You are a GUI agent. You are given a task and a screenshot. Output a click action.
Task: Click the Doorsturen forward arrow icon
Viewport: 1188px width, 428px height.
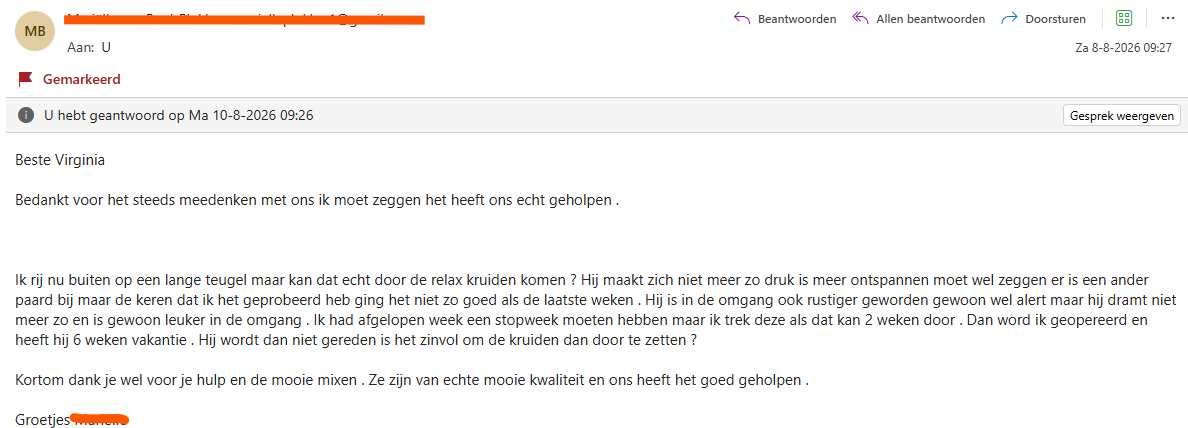(1009, 18)
